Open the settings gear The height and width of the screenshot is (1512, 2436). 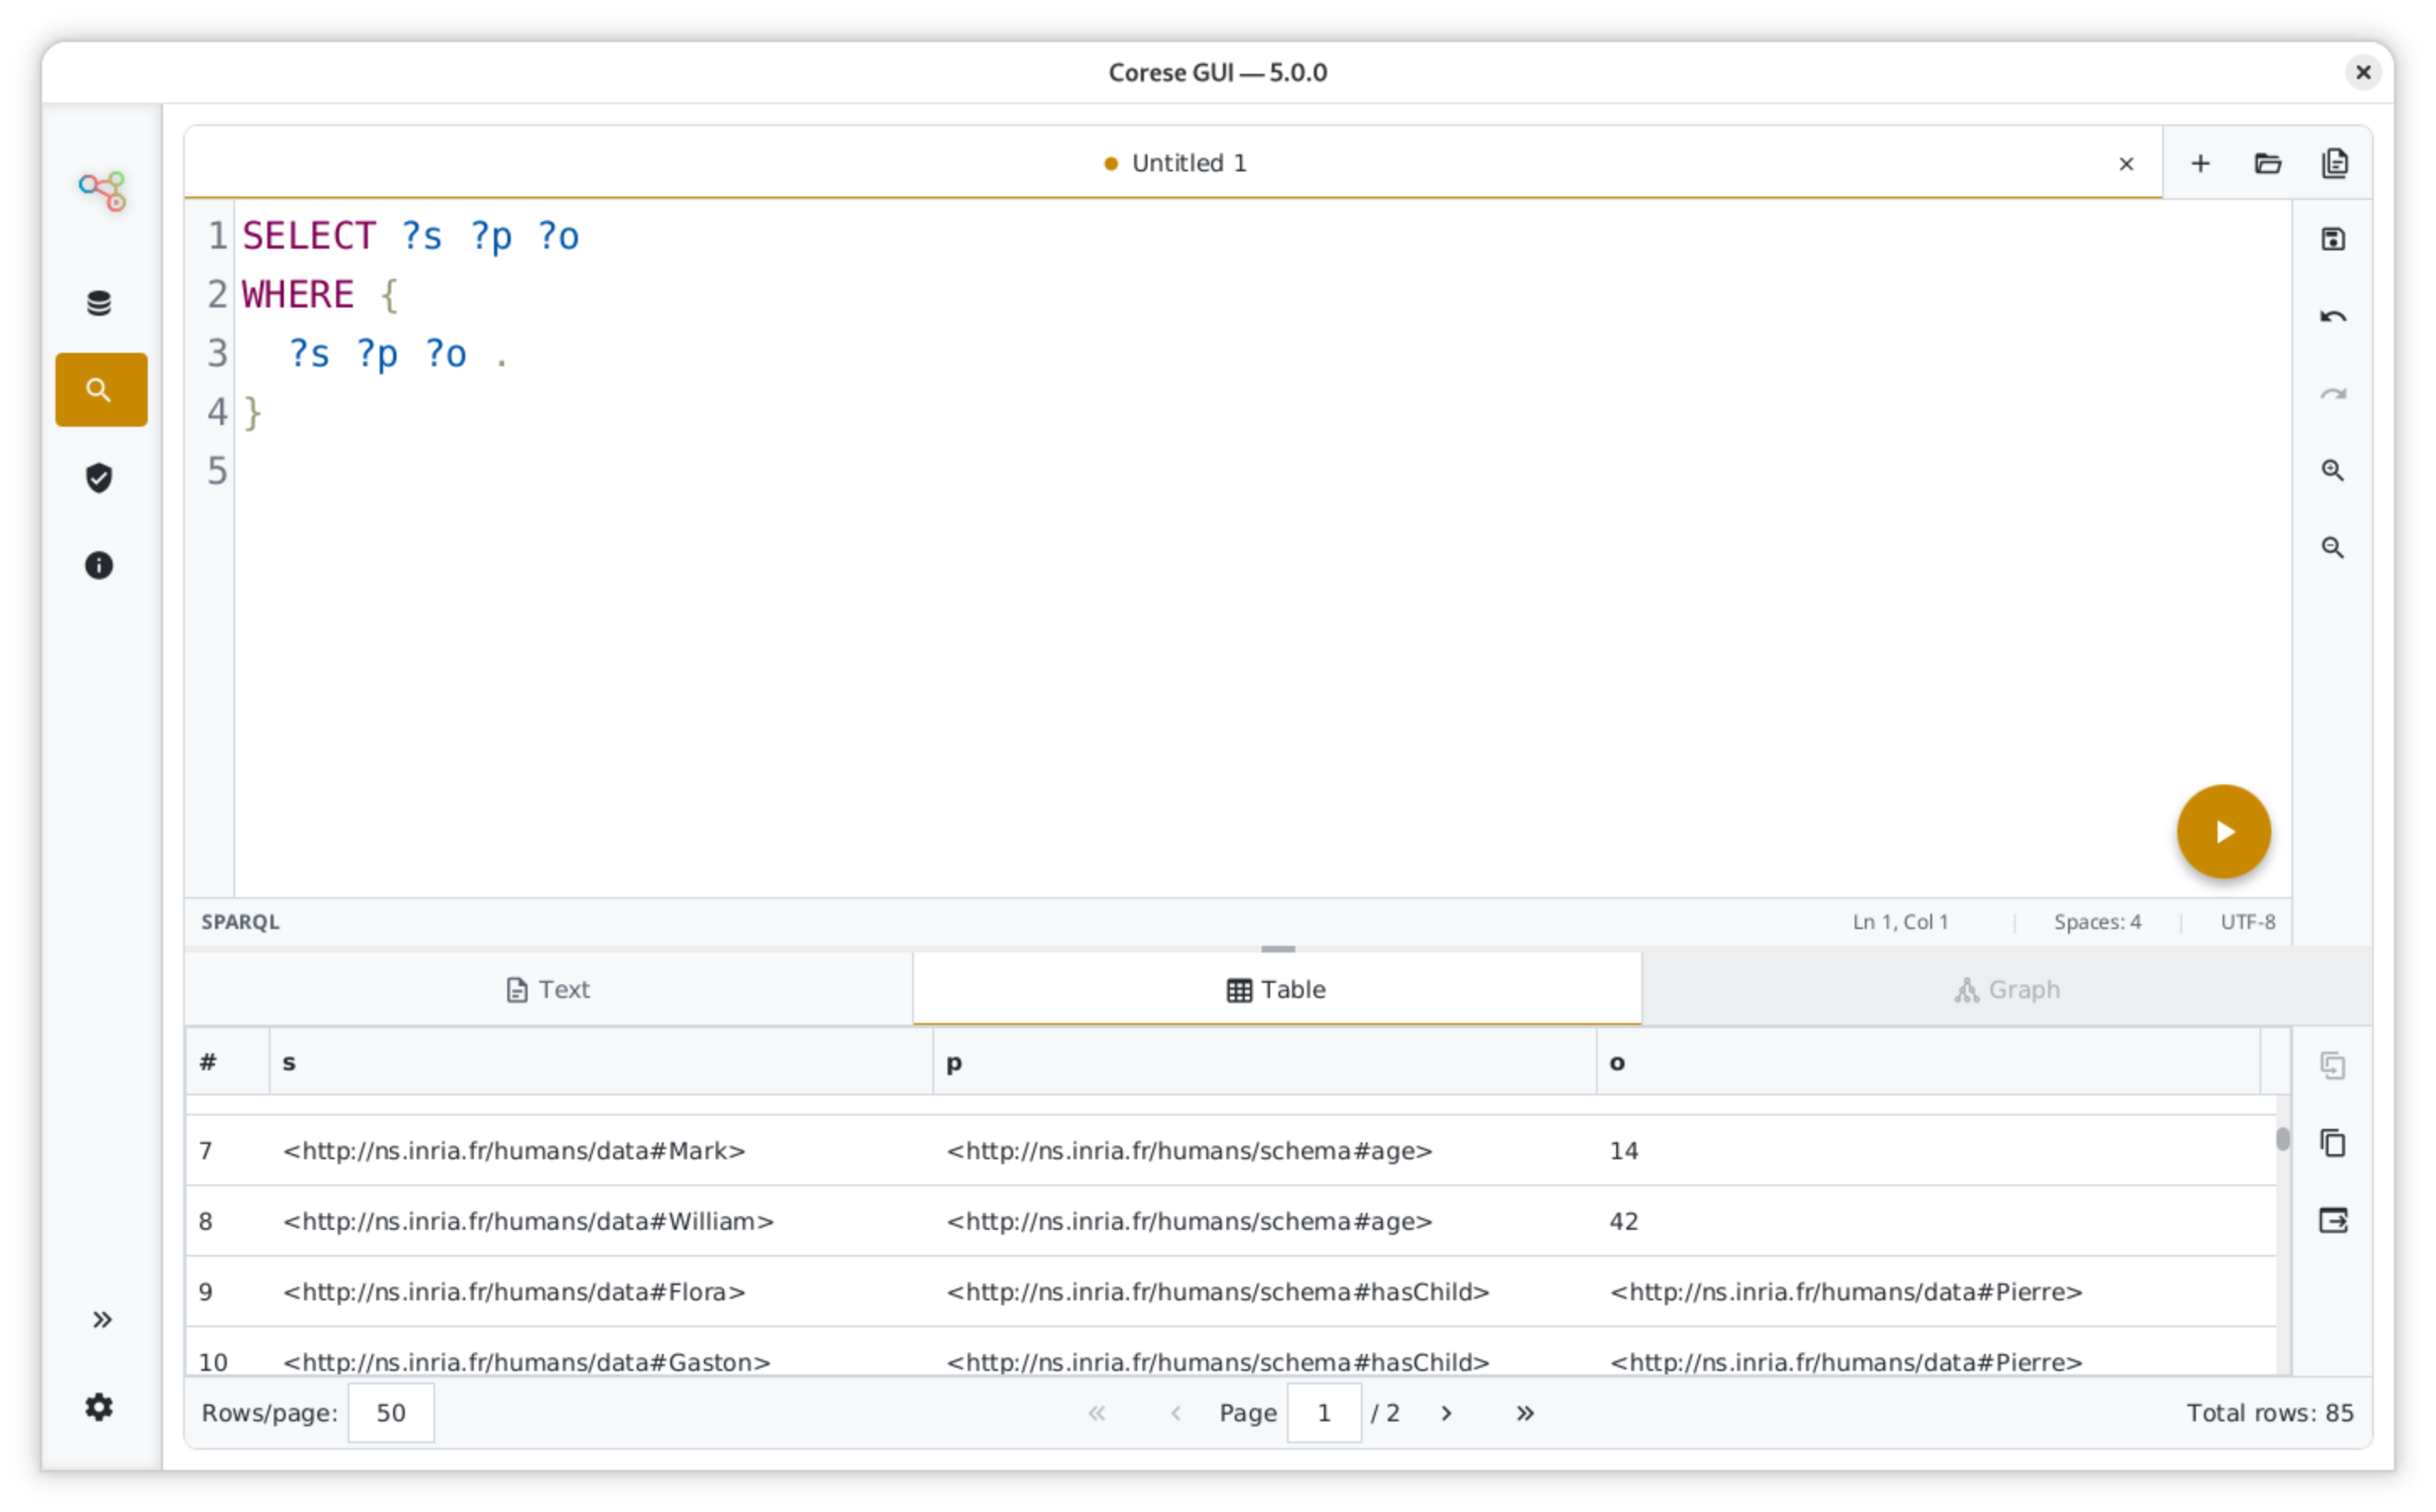[x=100, y=1407]
